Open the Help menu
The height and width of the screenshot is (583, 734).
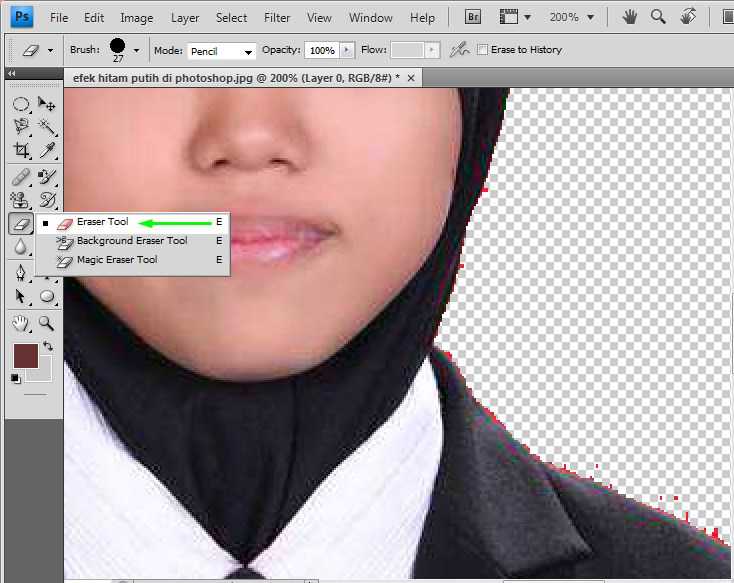422,18
